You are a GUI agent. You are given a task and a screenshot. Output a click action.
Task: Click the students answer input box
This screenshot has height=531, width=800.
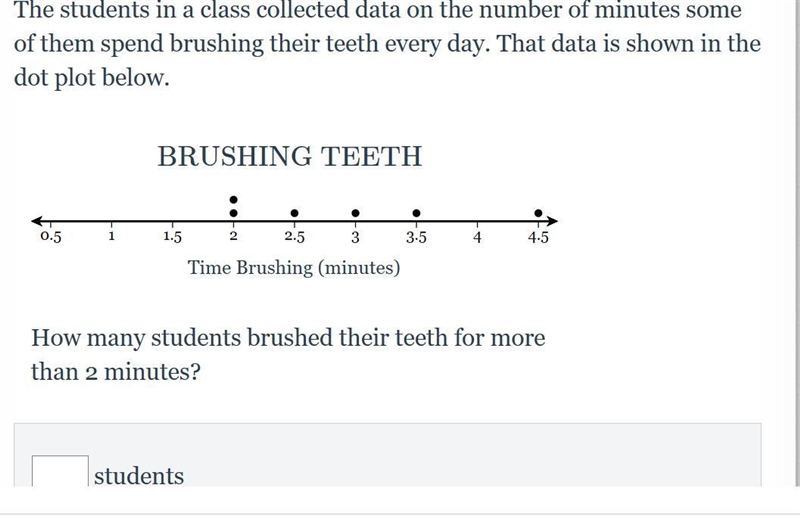point(60,471)
